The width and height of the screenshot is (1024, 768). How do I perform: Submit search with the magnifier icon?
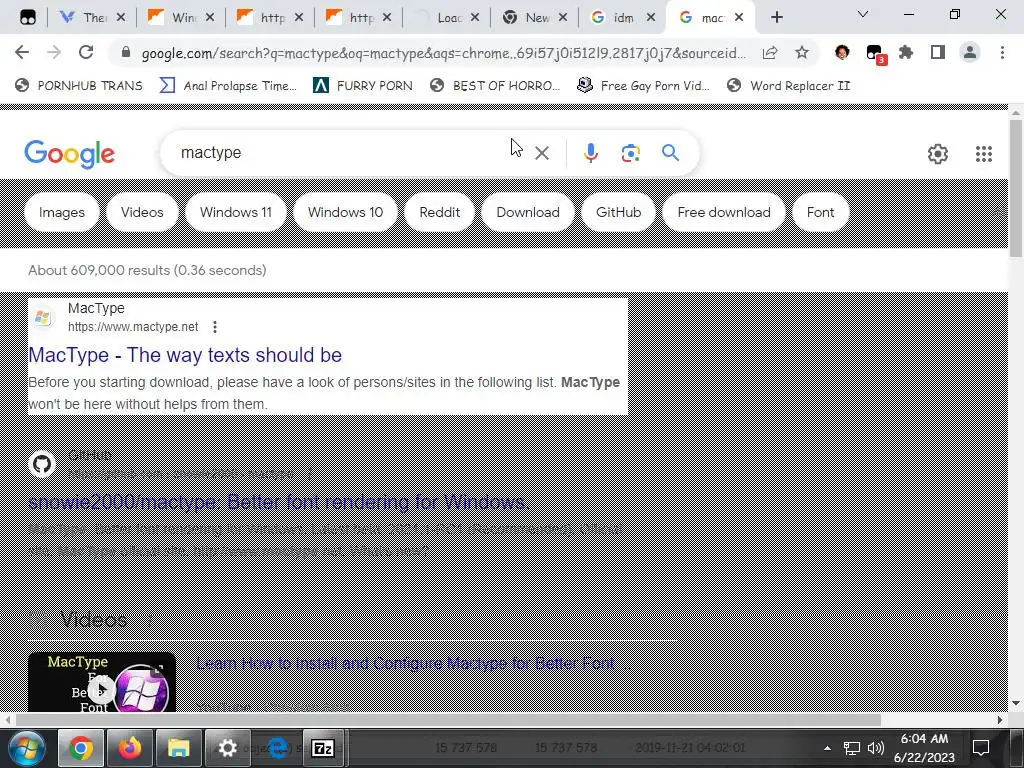670,153
